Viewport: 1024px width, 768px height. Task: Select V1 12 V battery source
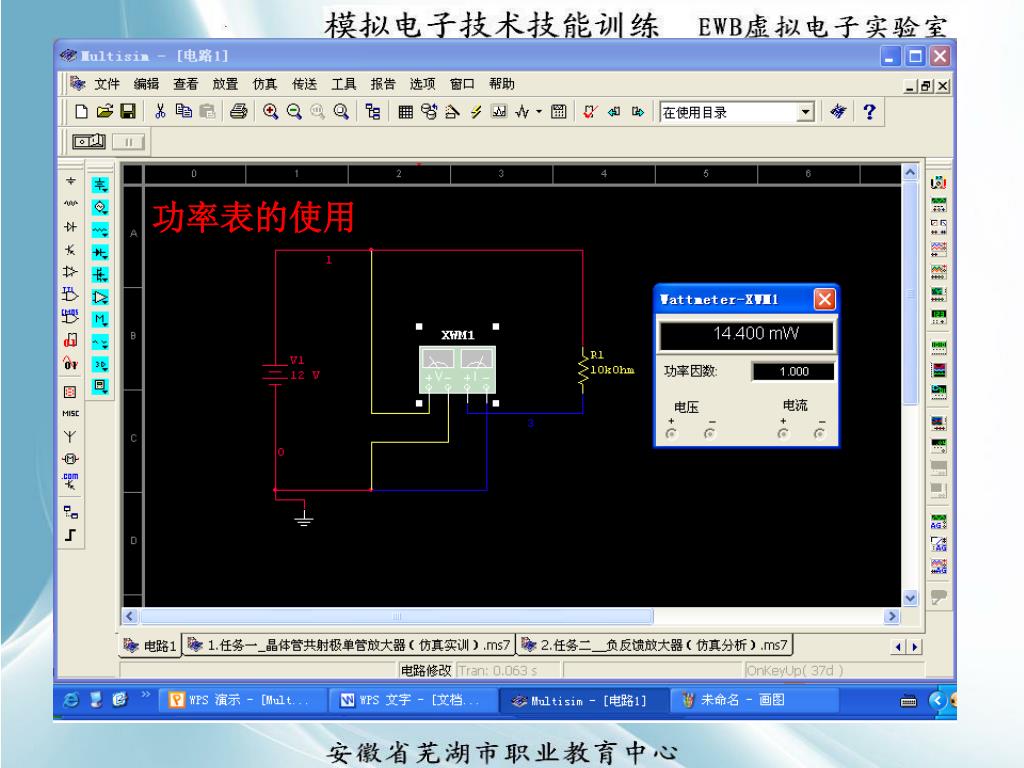(x=275, y=374)
